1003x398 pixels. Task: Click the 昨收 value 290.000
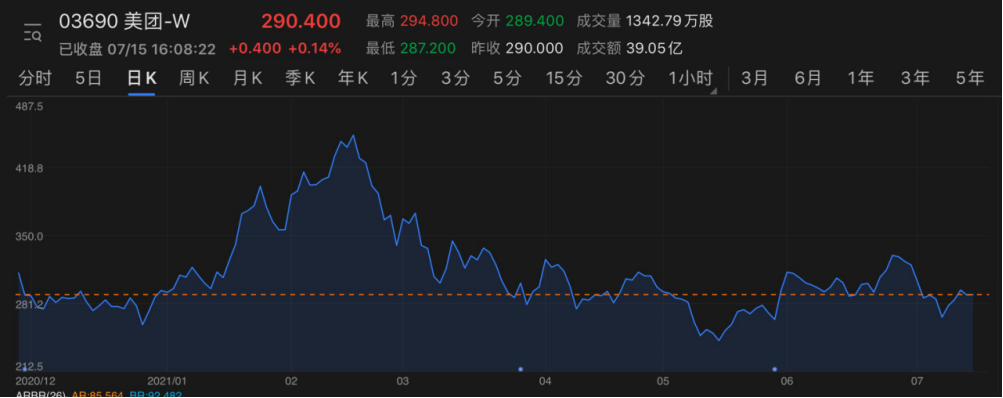535,49
